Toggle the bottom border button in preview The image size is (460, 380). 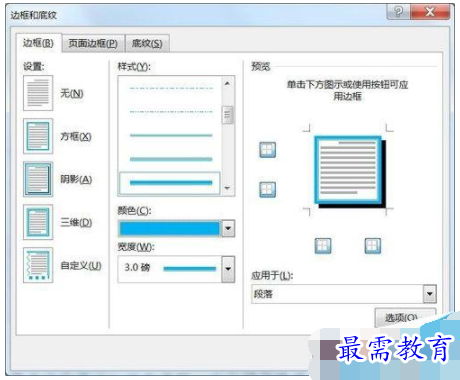[268, 189]
